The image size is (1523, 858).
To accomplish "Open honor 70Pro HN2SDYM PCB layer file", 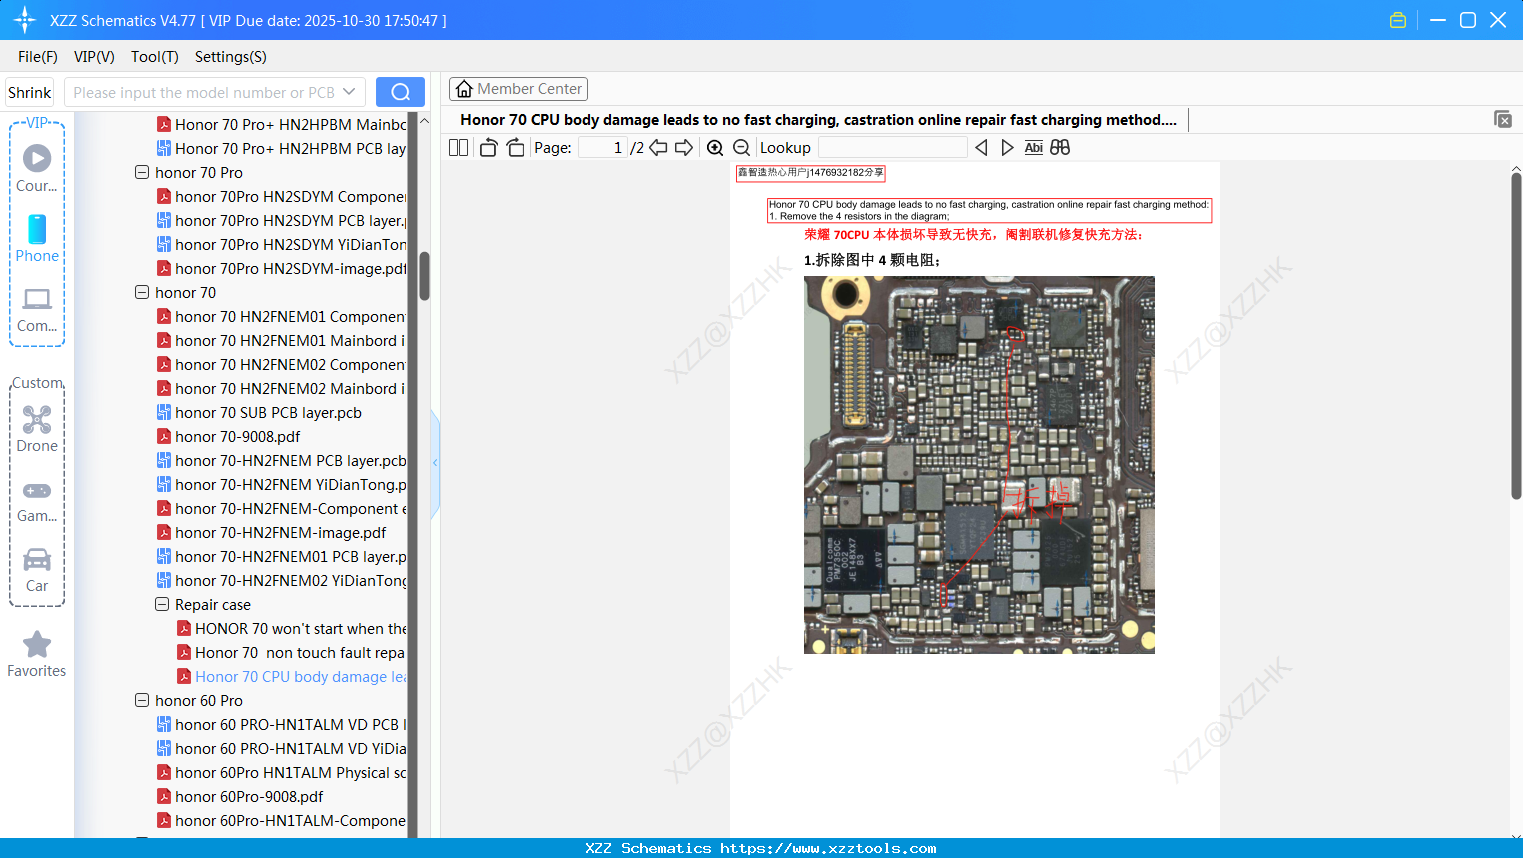I will [x=281, y=220].
